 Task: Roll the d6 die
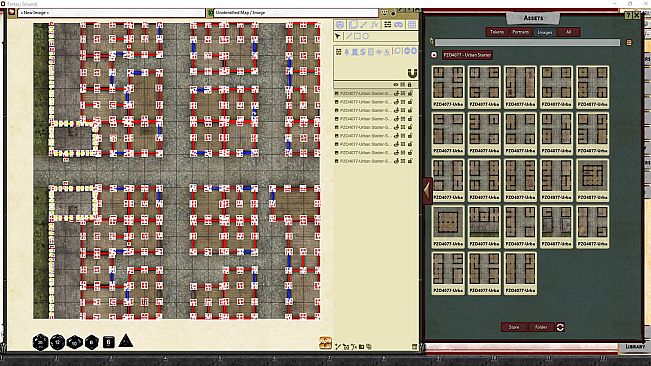click(108, 342)
